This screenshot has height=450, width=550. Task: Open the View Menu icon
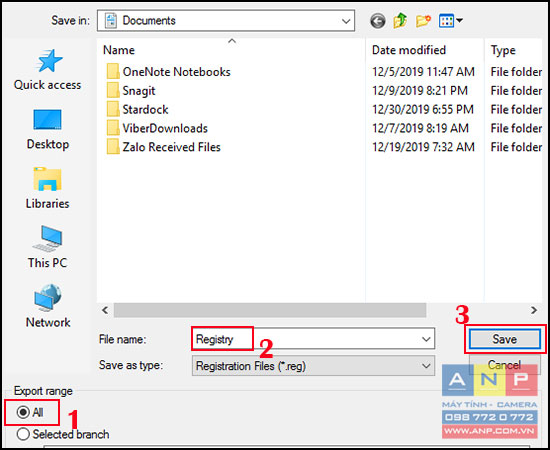450,21
